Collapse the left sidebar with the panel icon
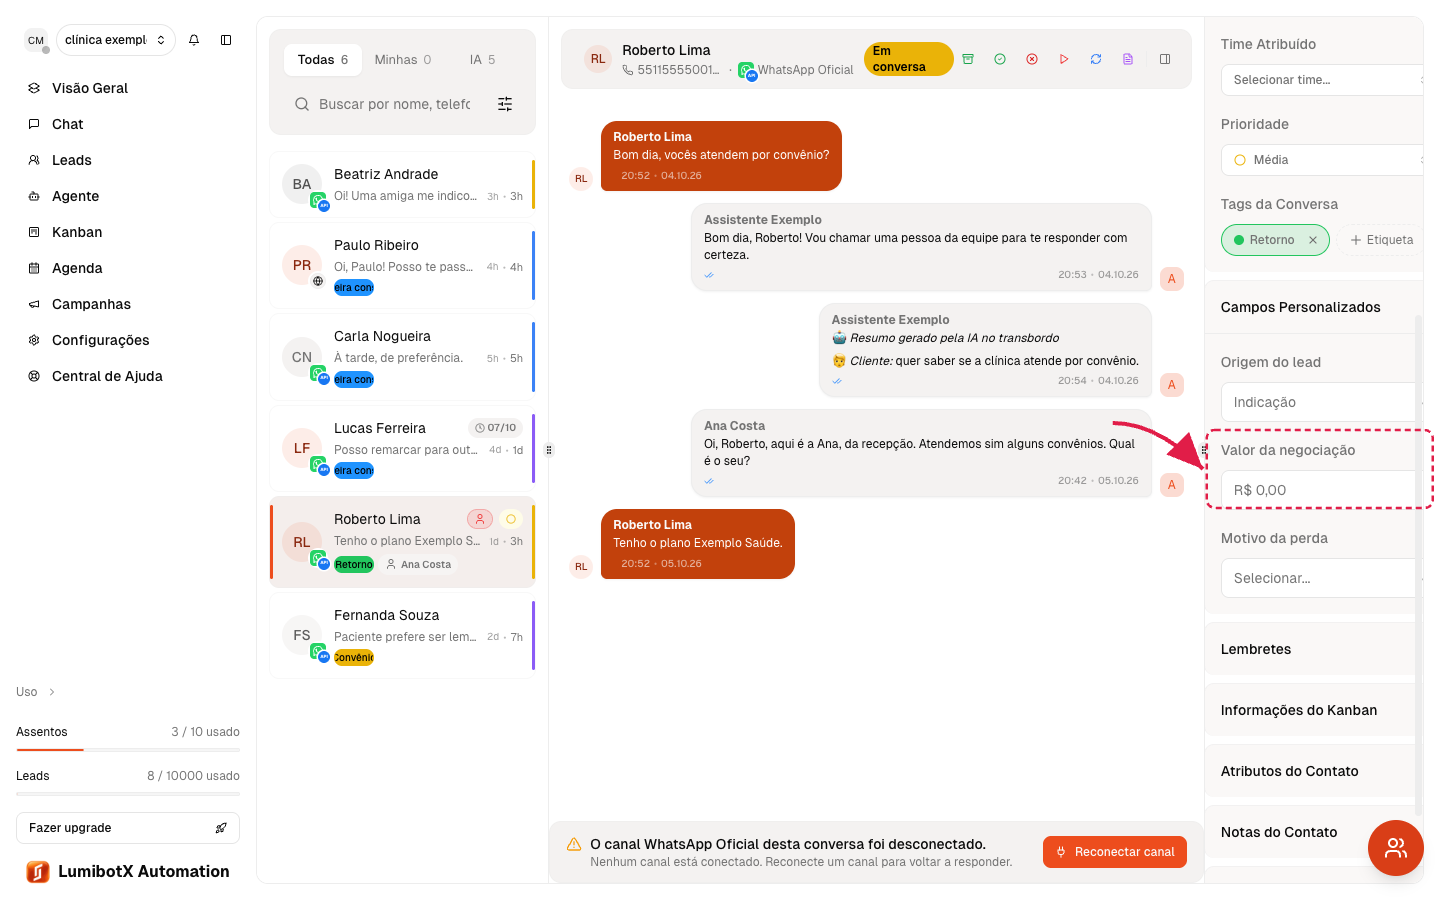1440x900 pixels. tap(226, 40)
